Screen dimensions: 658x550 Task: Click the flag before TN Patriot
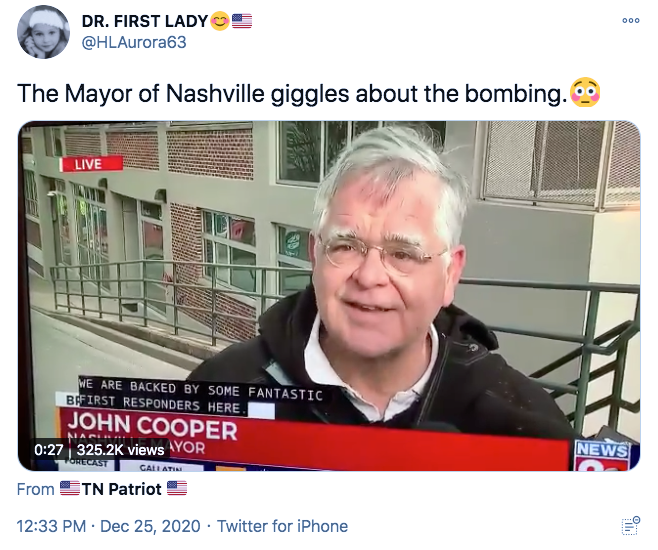pyautogui.click(x=70, y=488)
